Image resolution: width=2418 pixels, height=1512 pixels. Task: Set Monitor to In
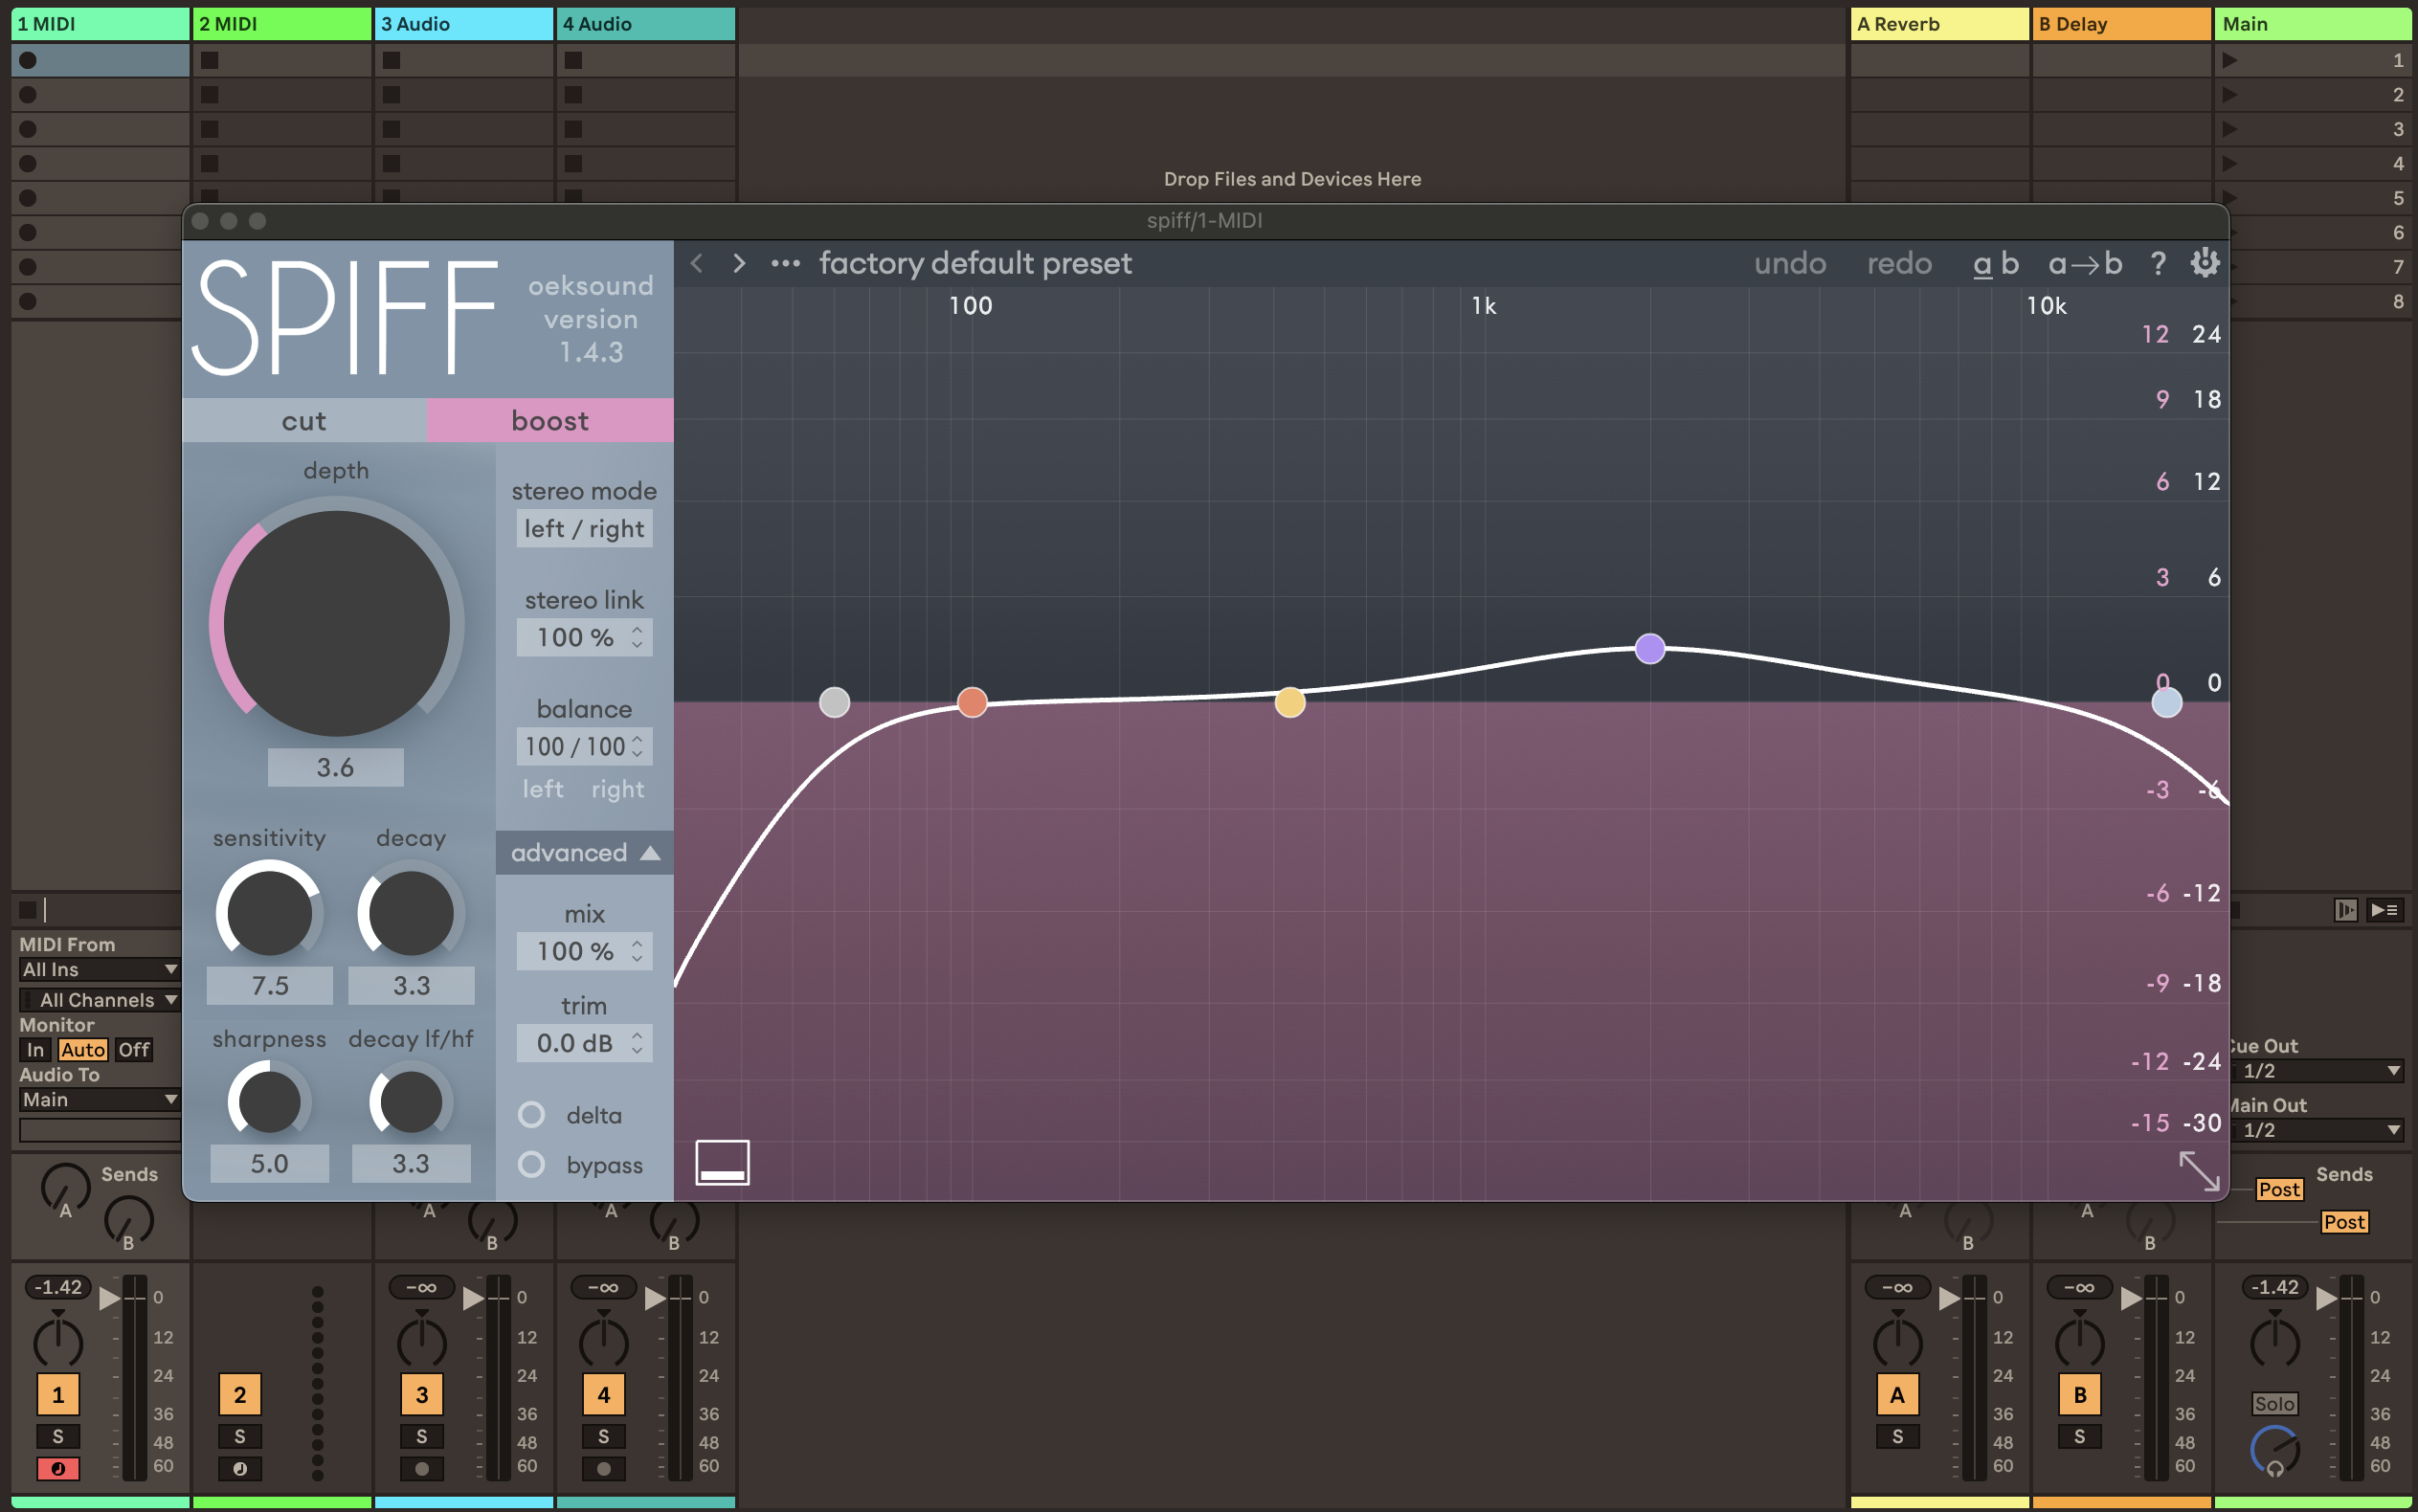[x=35, y=1049]
